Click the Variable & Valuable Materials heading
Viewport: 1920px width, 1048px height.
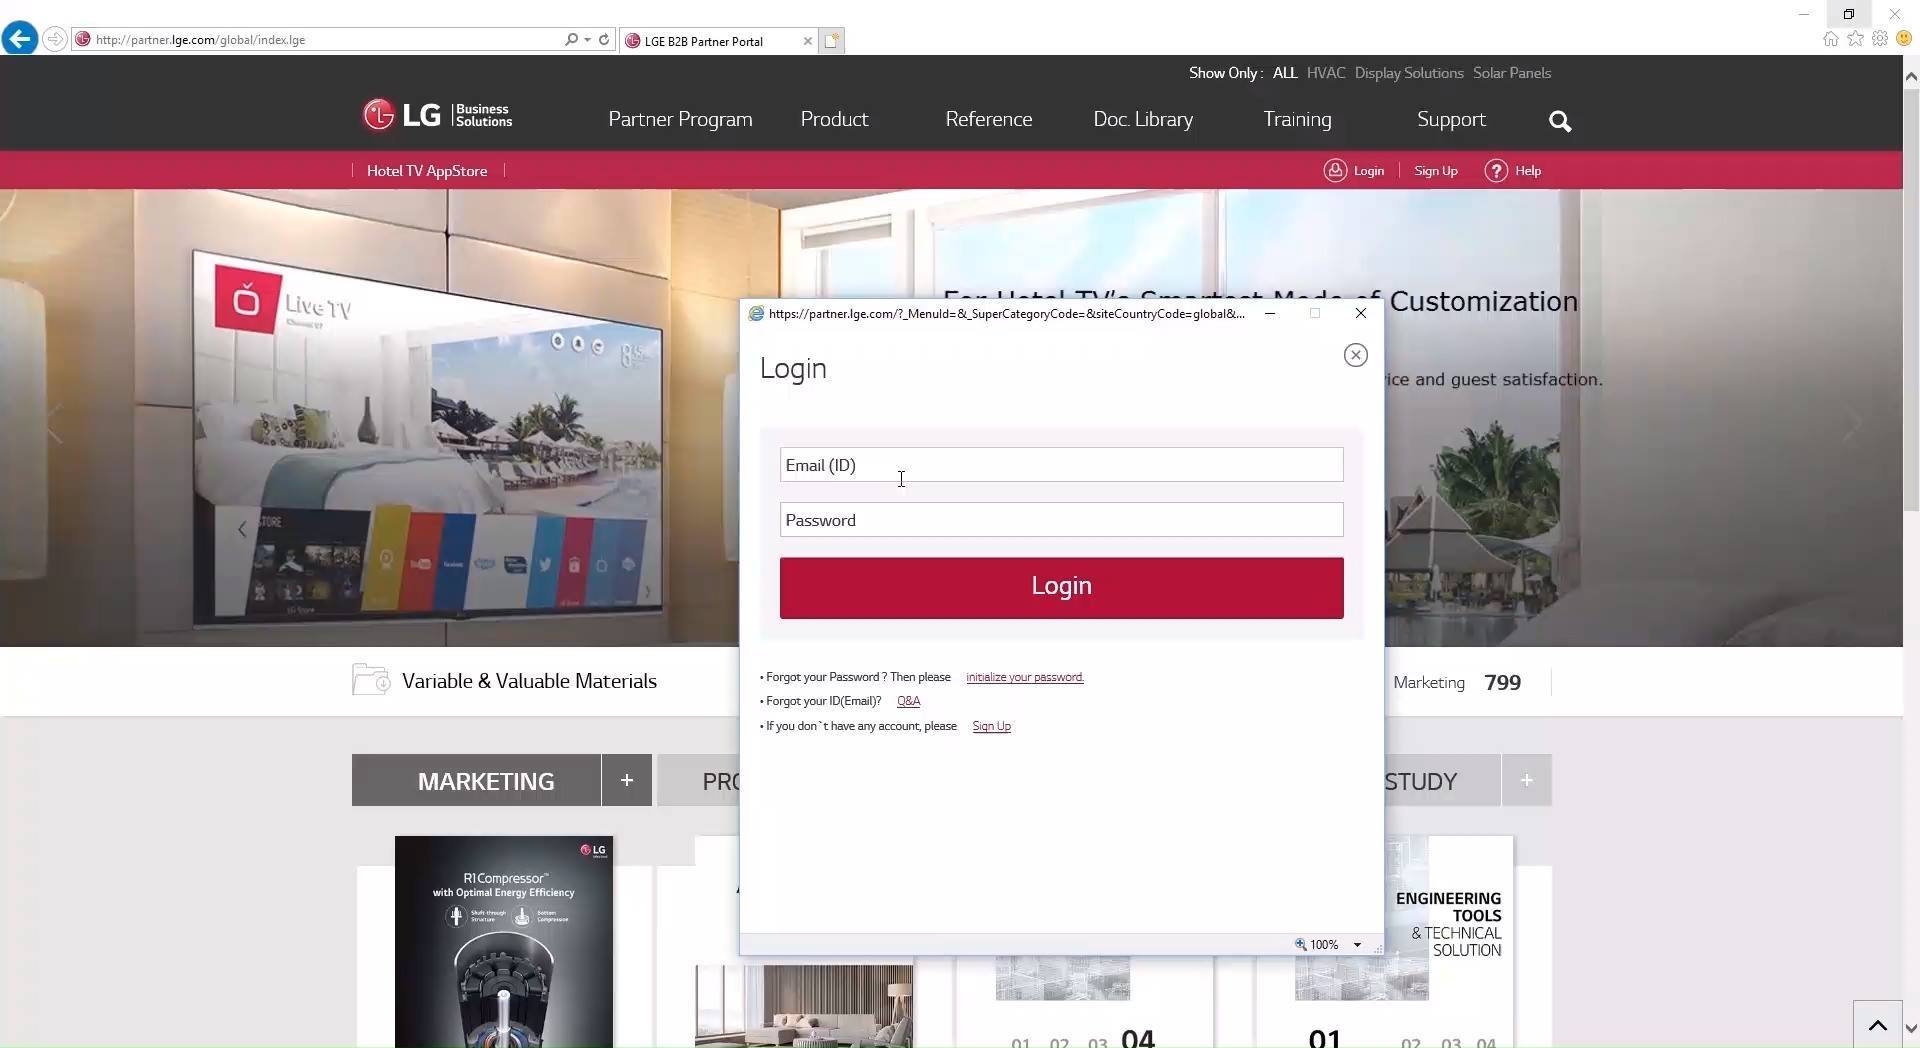(529, 681)
